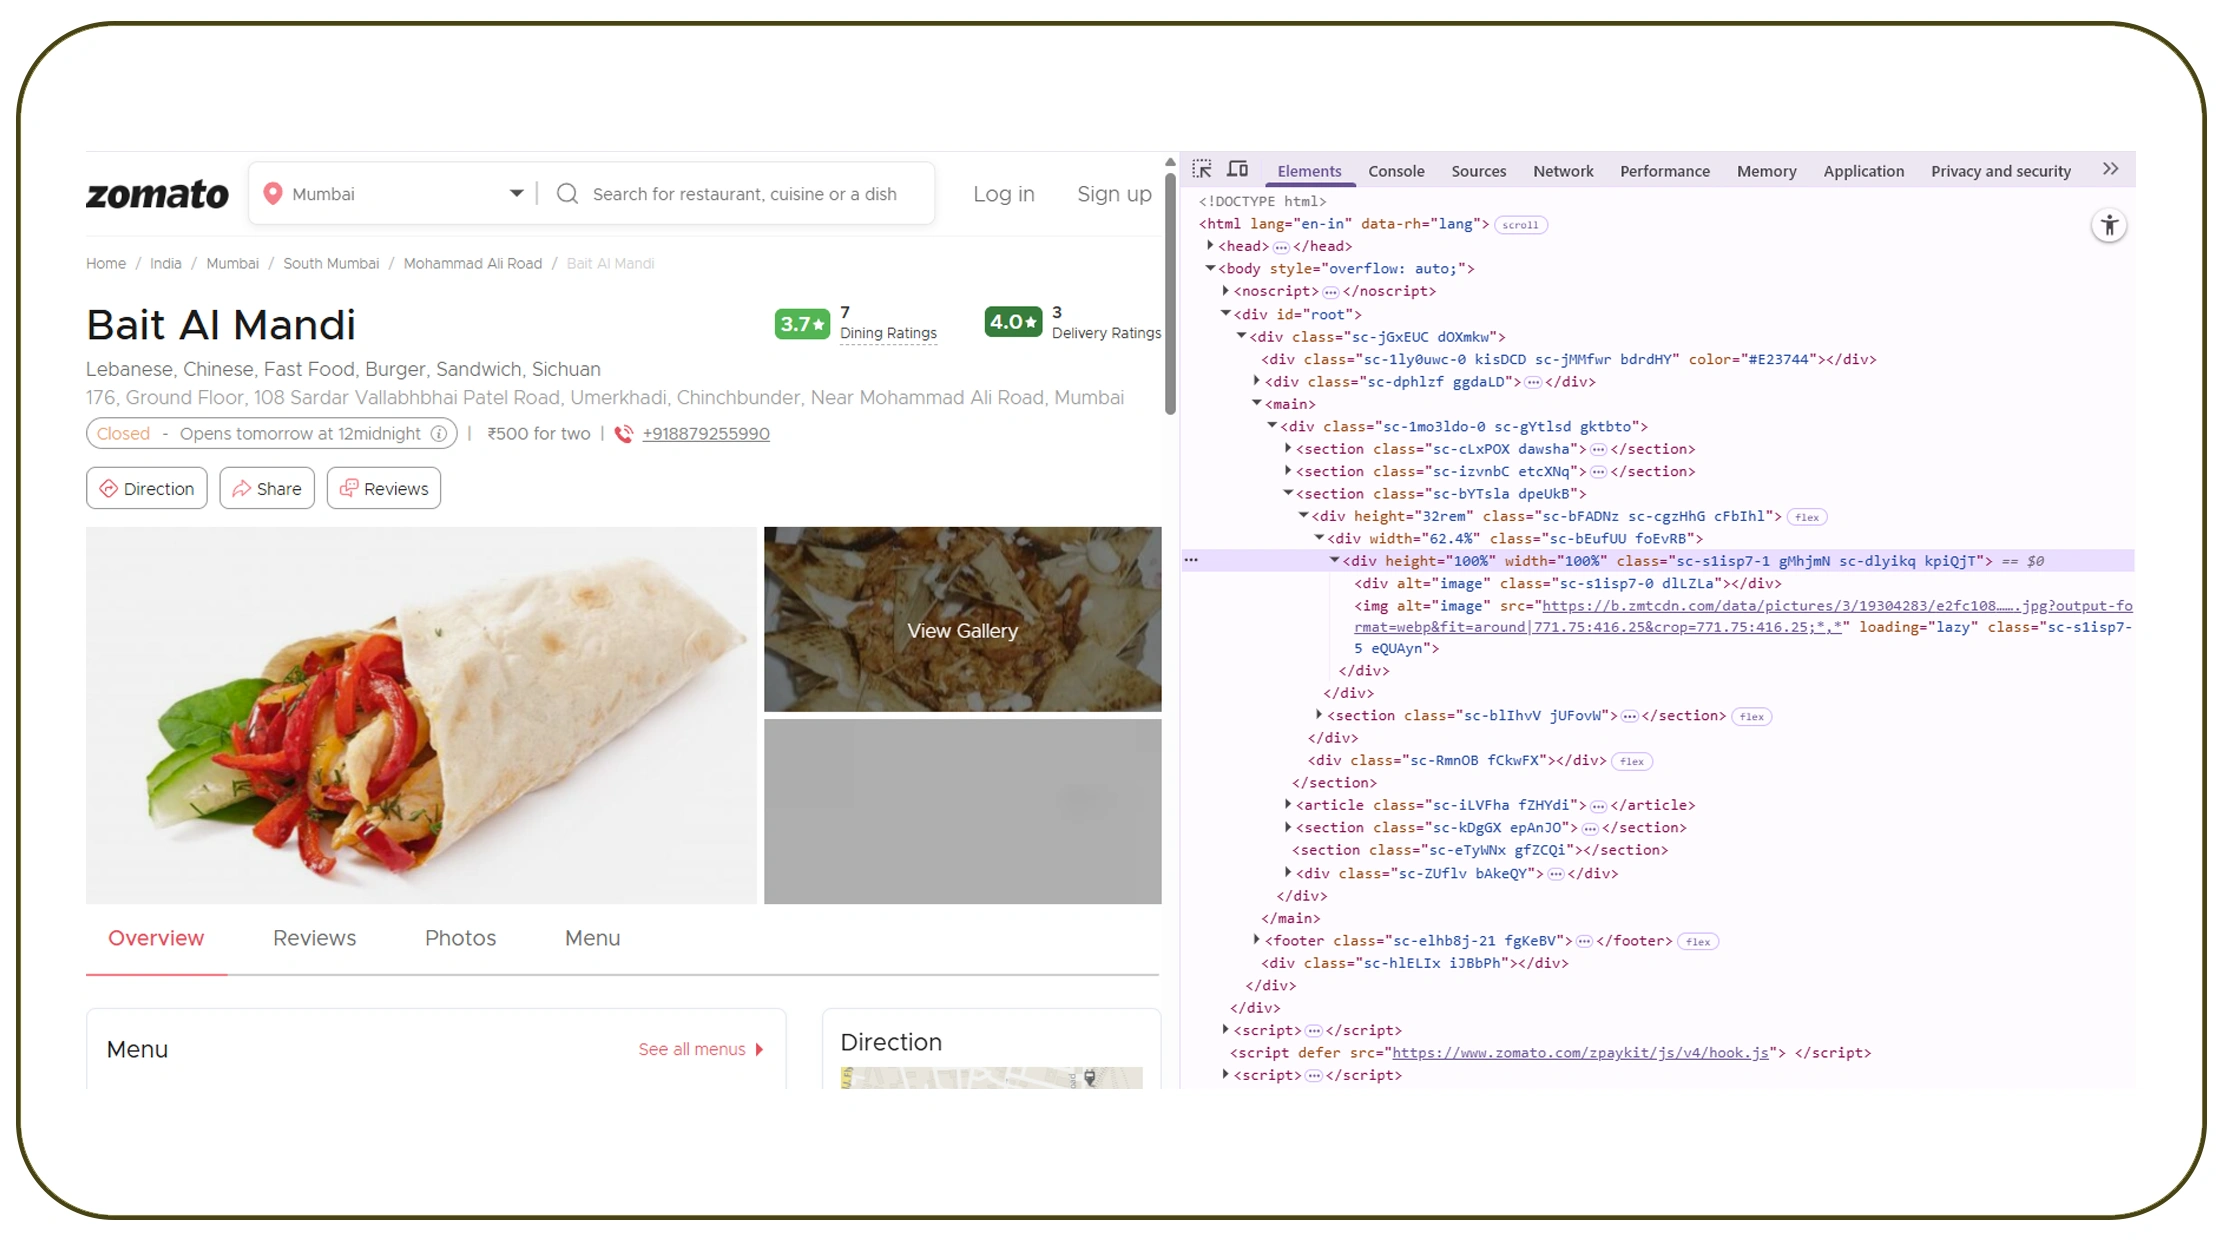
Task: Click the accessibility figure icon
Action: click(2109, 226)
